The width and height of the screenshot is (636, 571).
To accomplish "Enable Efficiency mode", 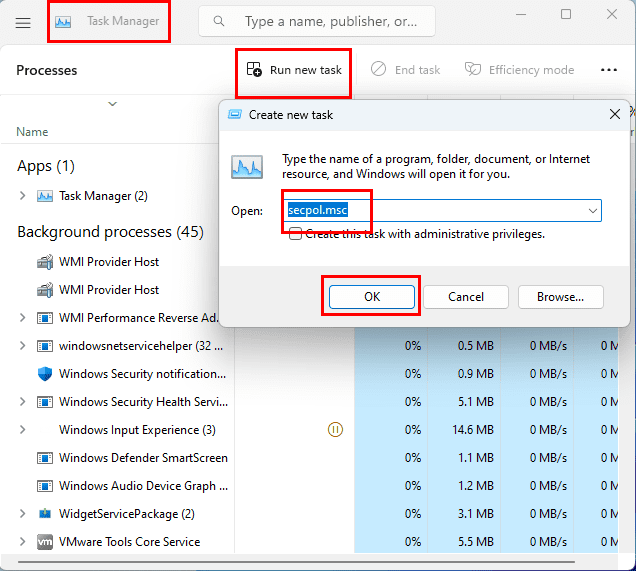I will [519, 70].
